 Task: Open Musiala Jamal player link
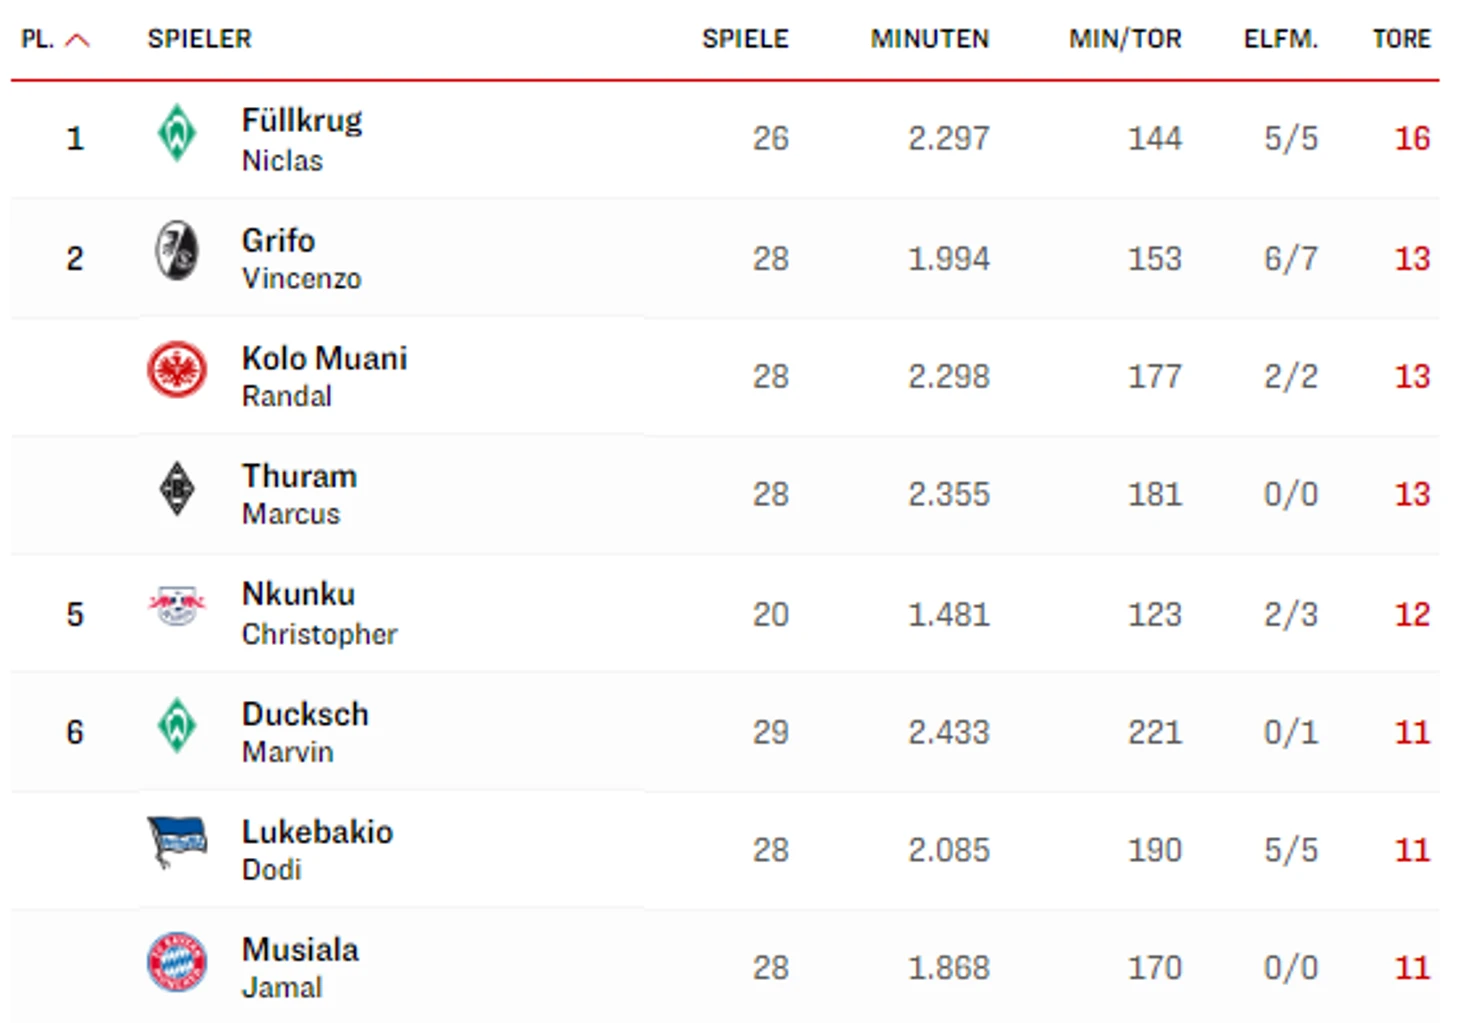coord(300,967)
